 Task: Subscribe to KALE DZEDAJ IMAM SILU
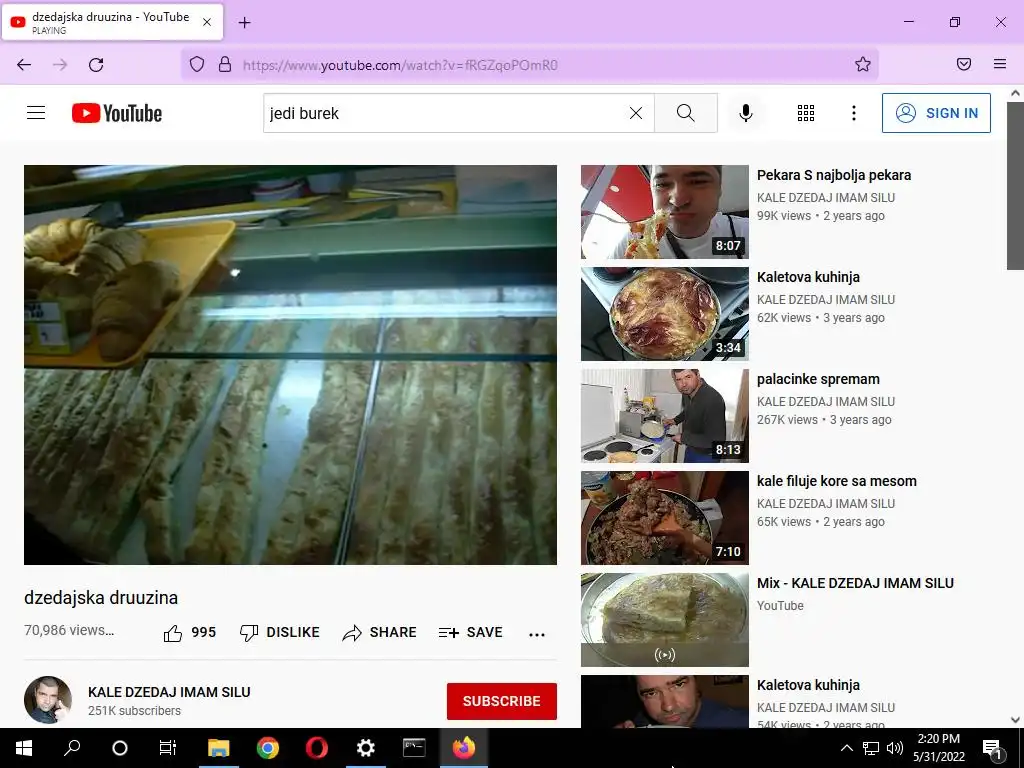(502, 701)
